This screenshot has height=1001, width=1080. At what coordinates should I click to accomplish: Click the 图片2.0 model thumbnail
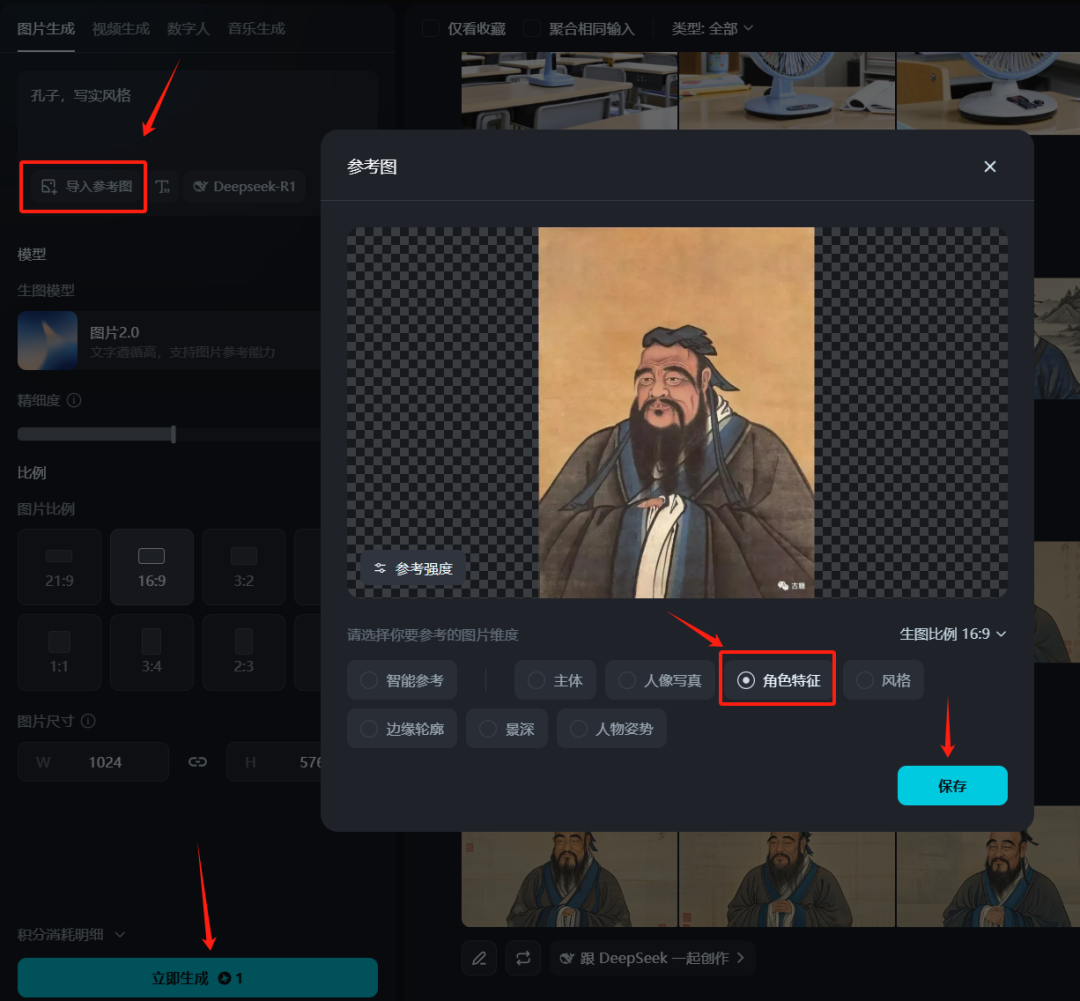click(x=48, y=340)
